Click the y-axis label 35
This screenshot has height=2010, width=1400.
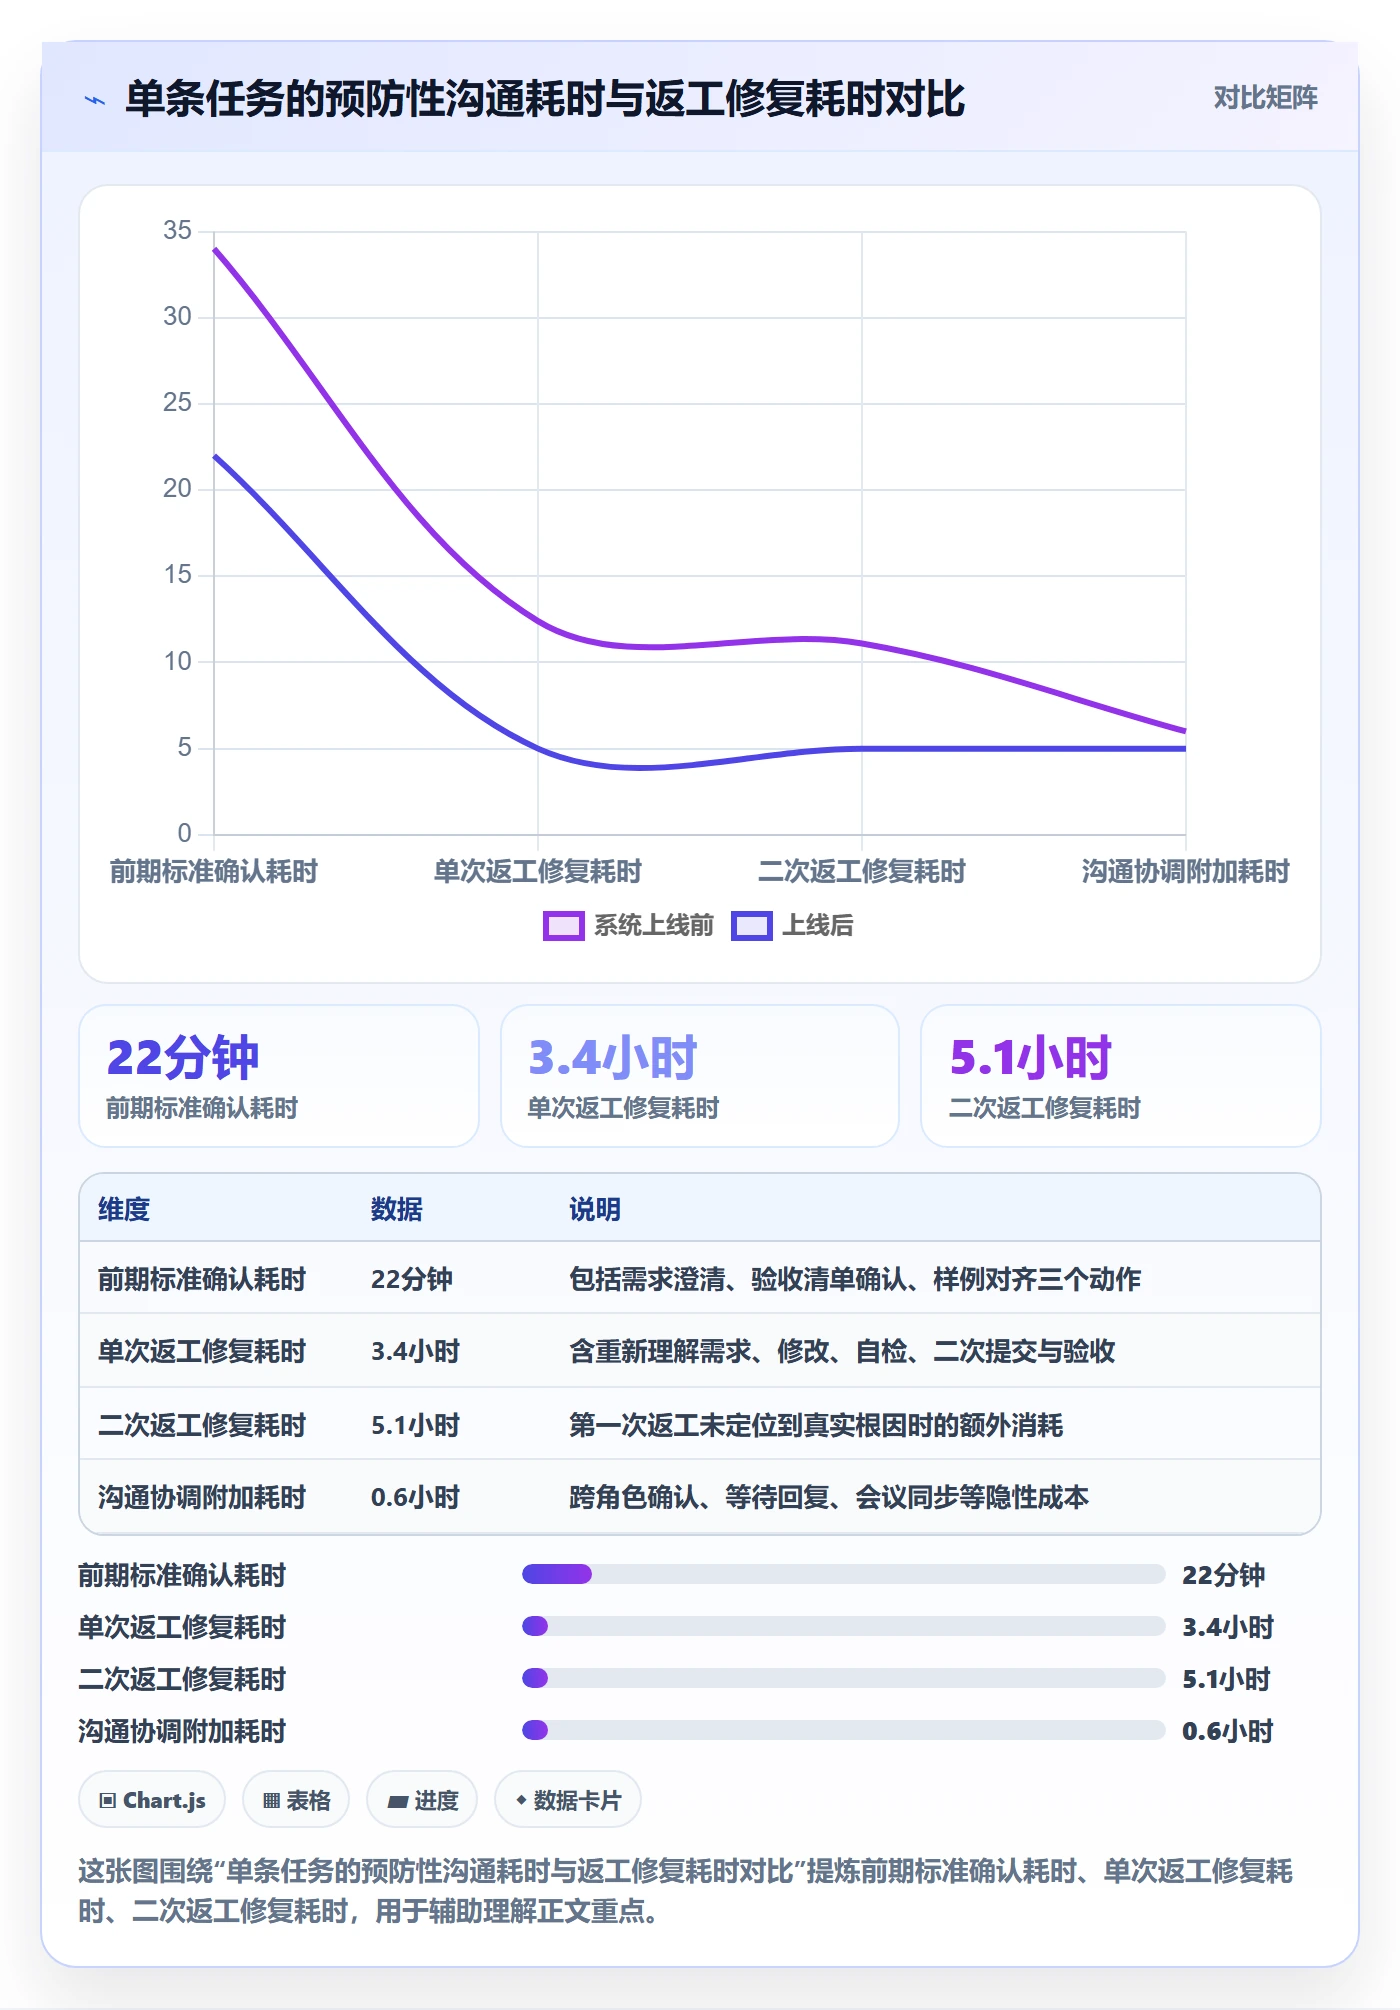click(x=177, y=230)
